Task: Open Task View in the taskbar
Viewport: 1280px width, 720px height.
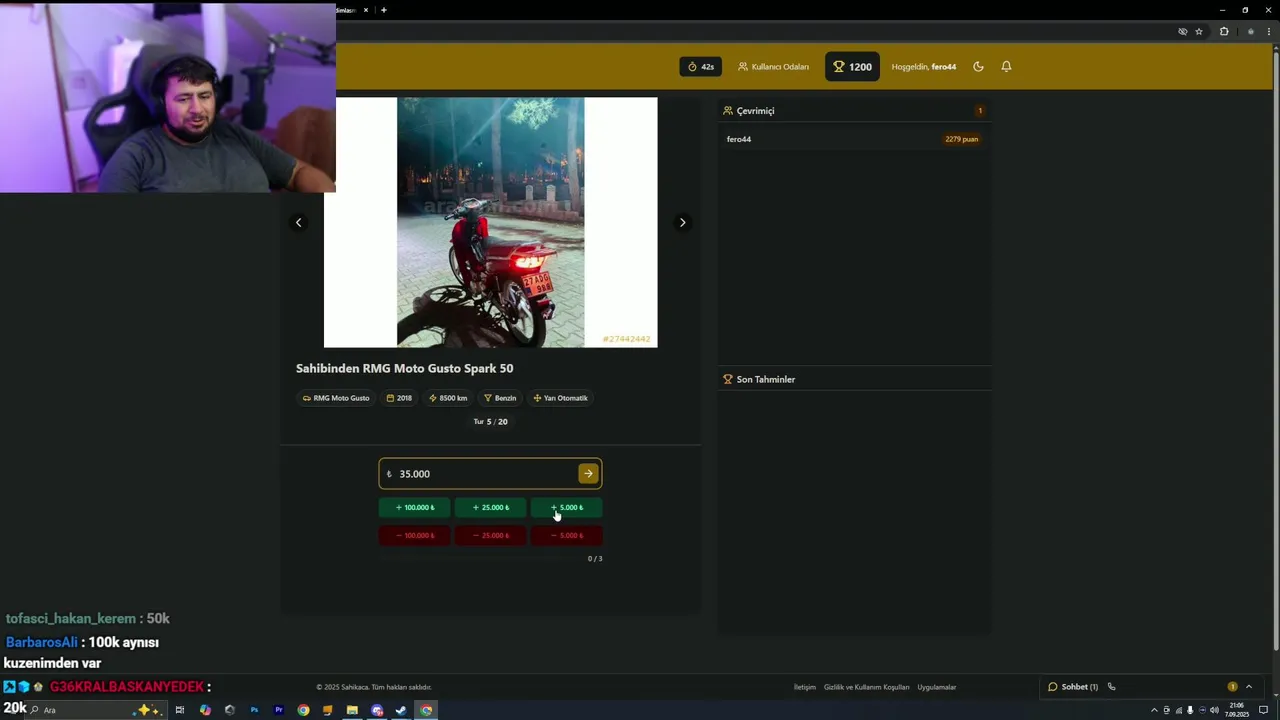Action: pyautogui.click(x=180, y=710)
